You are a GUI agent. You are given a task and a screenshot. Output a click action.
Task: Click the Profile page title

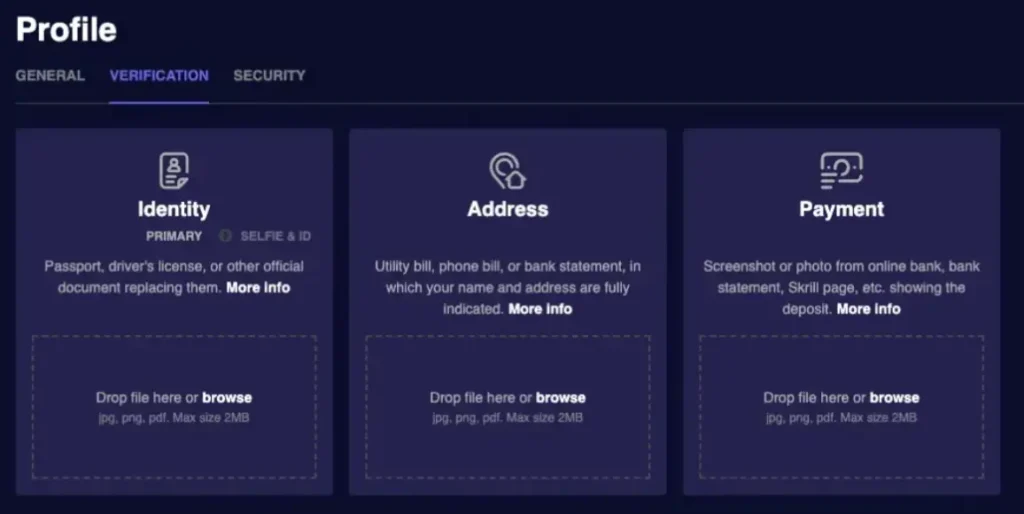tap(66, 29)
